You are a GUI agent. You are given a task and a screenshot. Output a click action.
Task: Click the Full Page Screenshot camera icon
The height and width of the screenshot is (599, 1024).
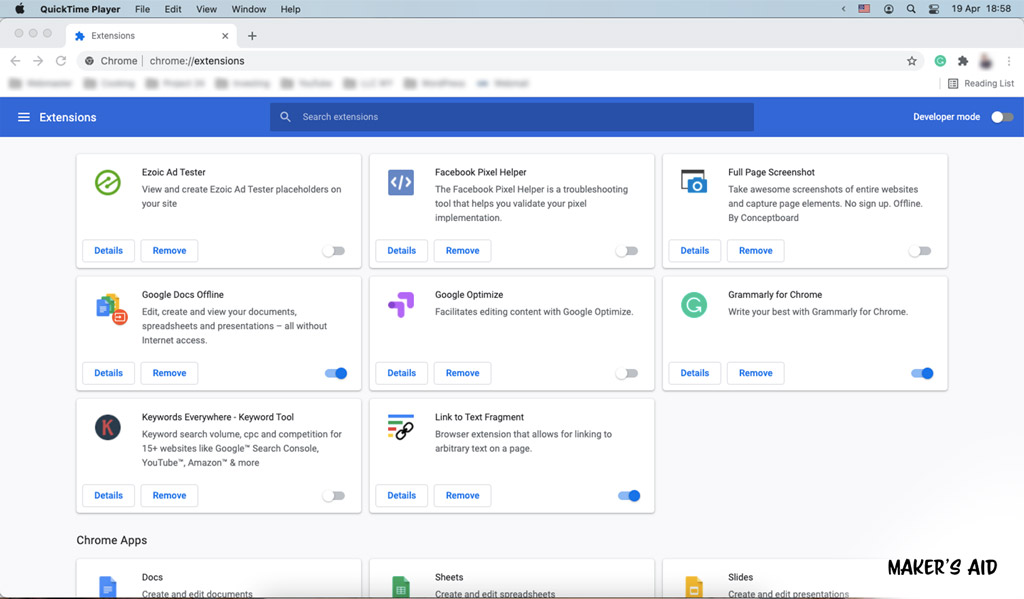pos(694,182)
